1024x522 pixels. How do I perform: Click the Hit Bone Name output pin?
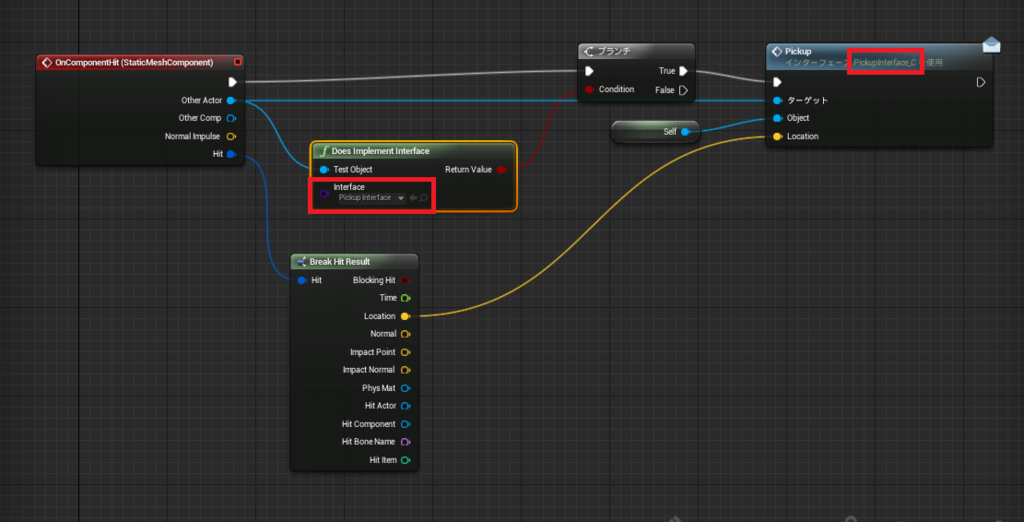pos(406,442)
